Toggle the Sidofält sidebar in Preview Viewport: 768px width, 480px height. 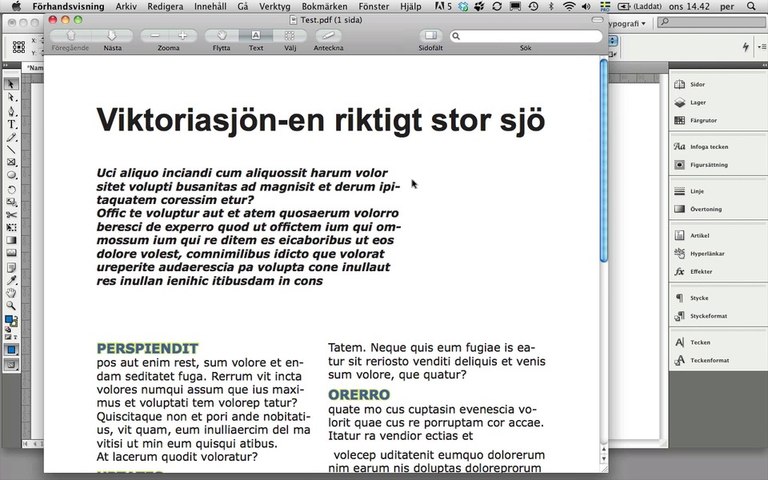pos(431,36)
